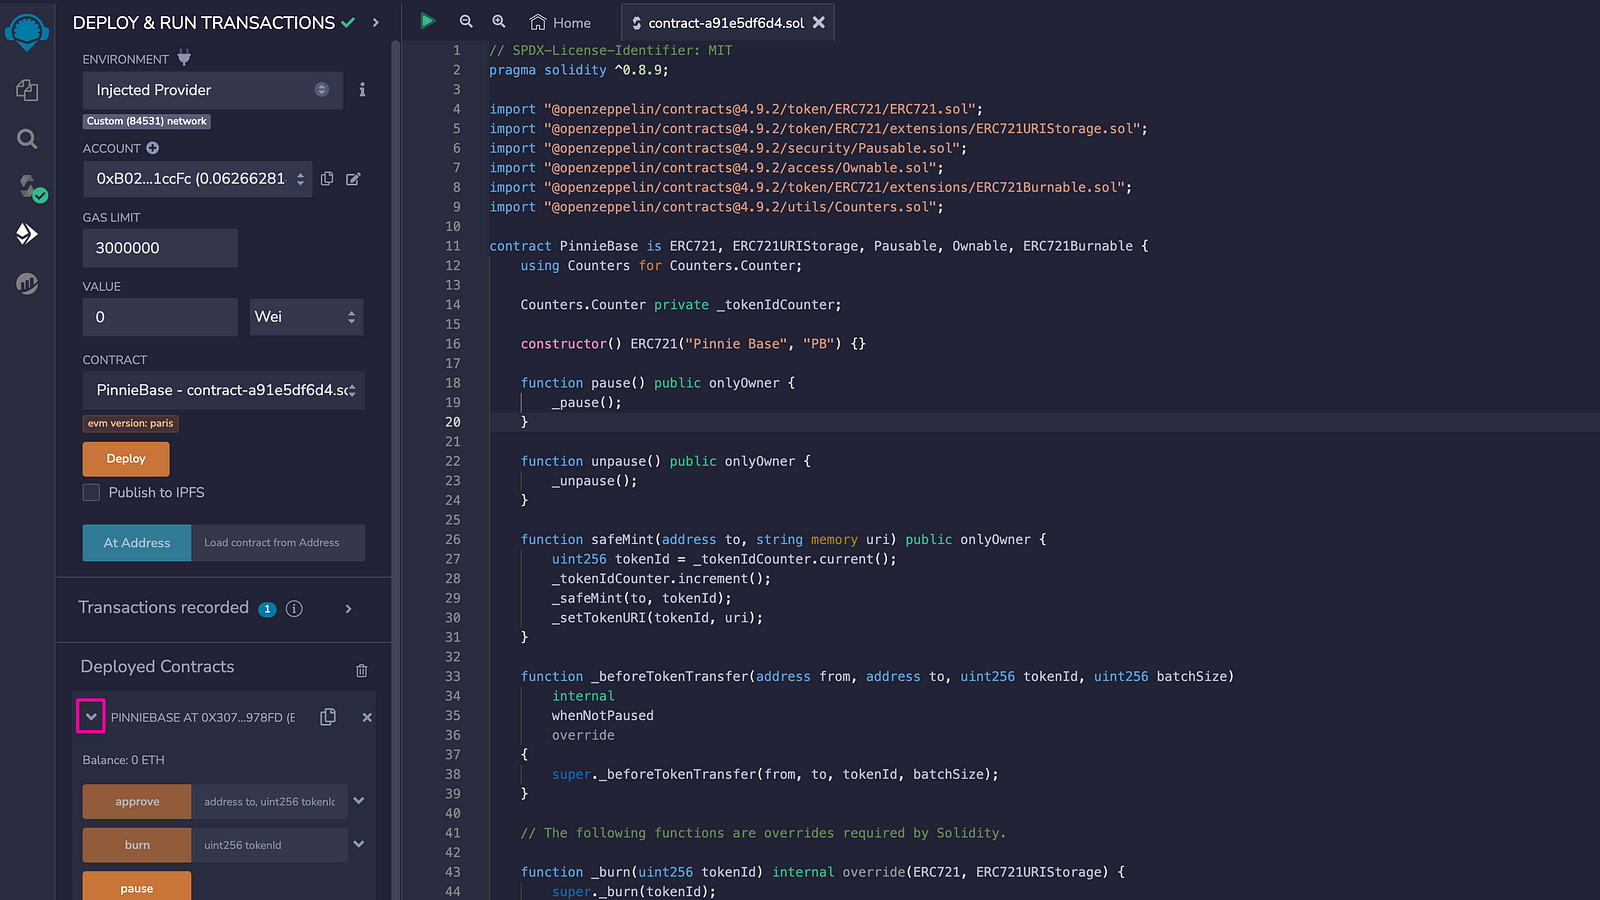
Task: Click the green Run script play icon
Action: click(x=427, y=21)
